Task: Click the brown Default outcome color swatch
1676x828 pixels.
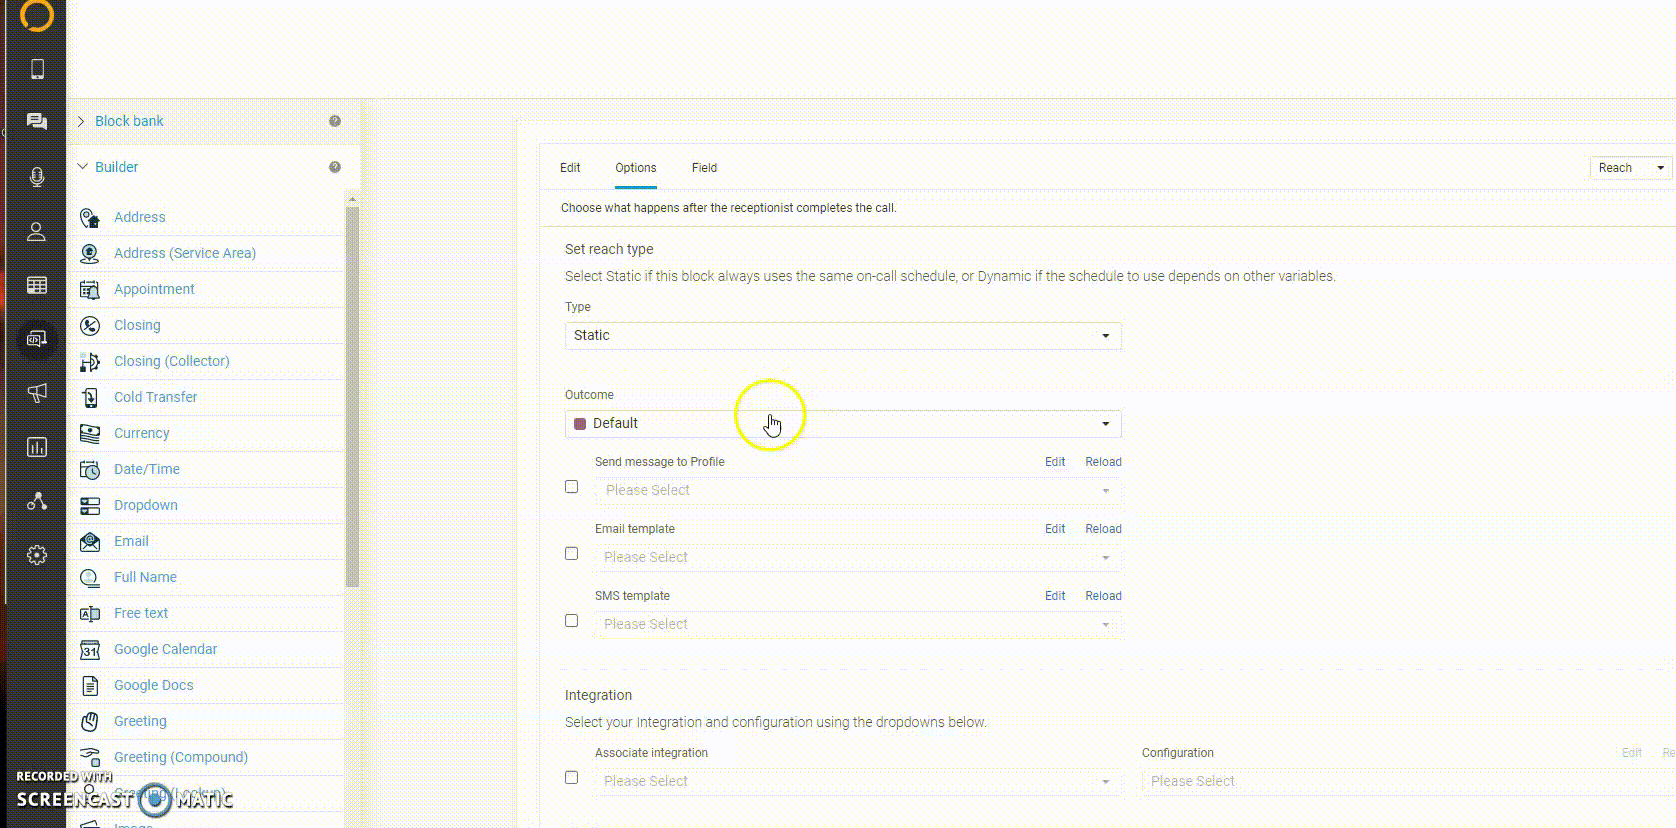Action: 580,424
